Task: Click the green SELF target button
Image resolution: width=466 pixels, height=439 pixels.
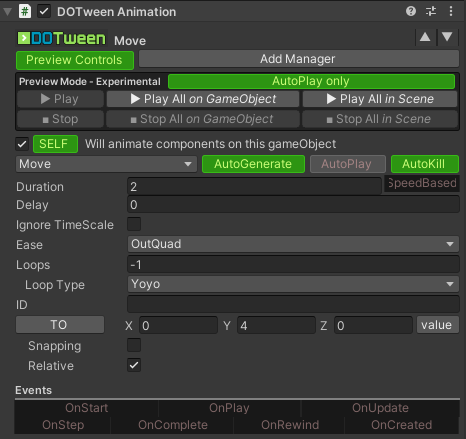Action: tap(55, 144)
